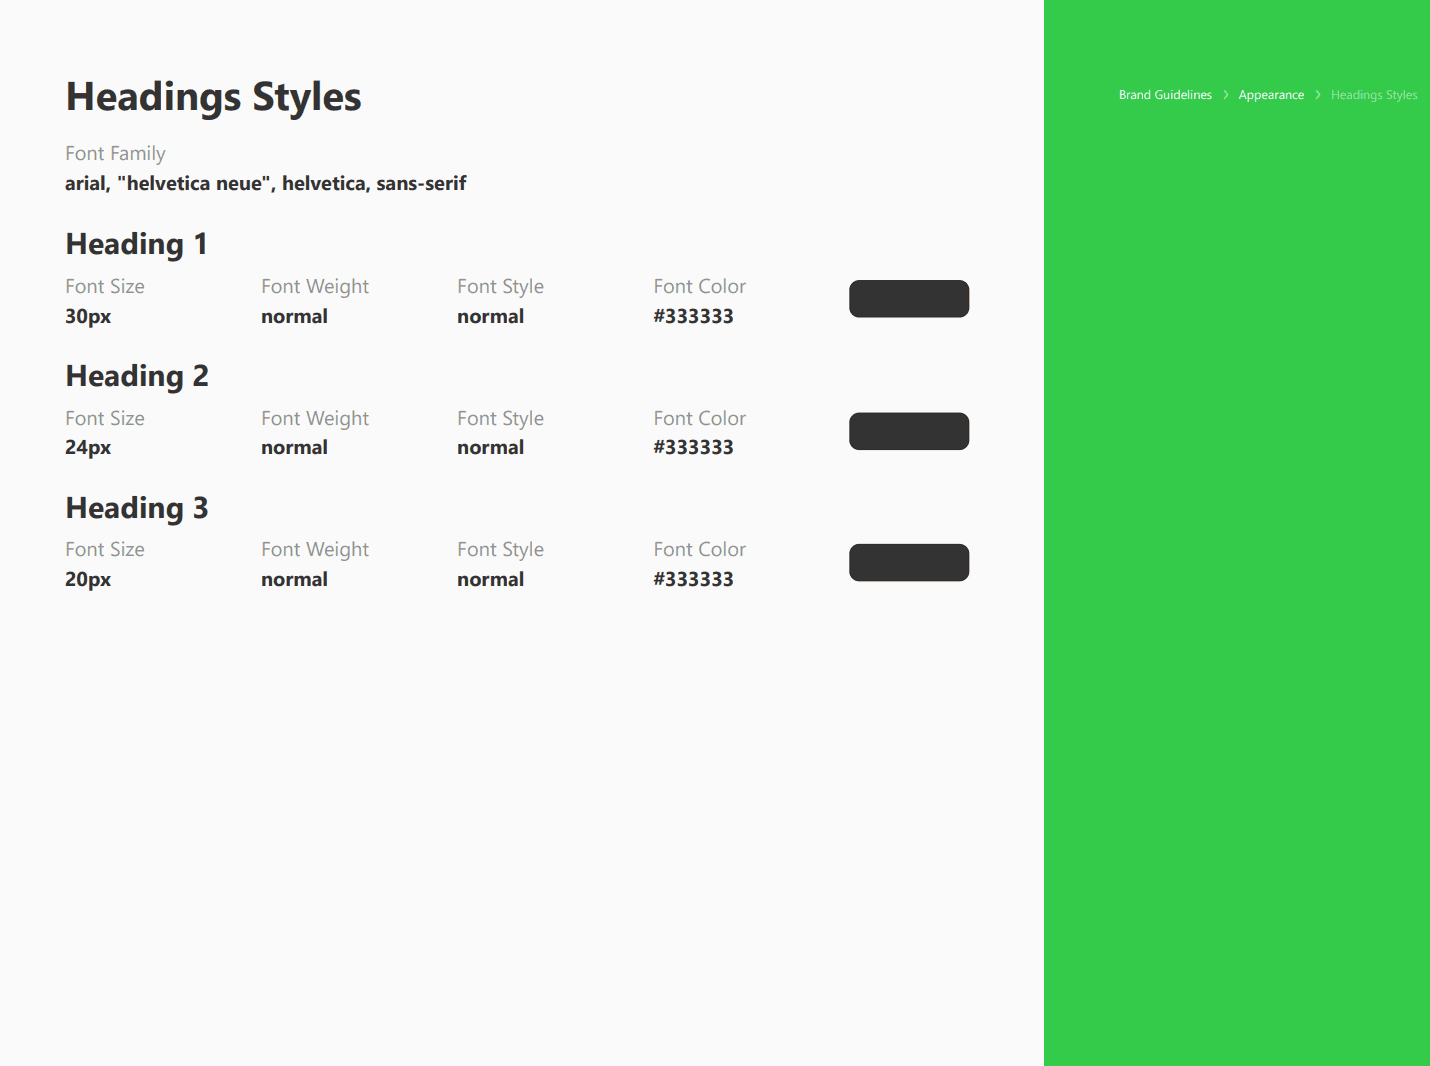
Task: Select the #333333 color code for Heading 1
Action: point(693,316)
